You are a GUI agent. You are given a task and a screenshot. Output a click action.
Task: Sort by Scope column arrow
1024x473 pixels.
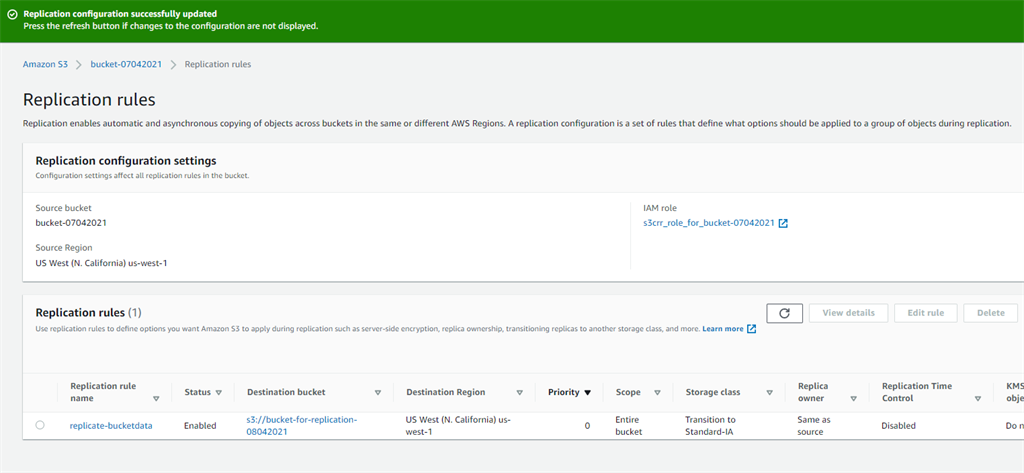coord(657,393)
